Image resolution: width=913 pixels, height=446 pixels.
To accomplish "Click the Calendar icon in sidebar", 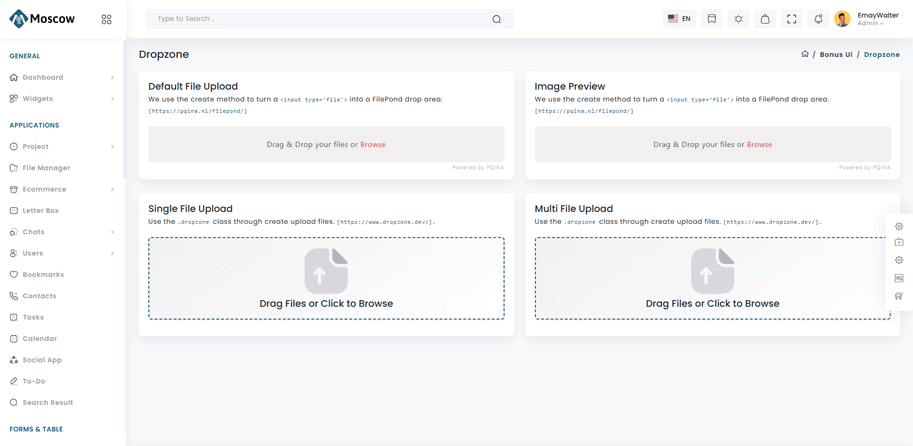I will 14,339.
